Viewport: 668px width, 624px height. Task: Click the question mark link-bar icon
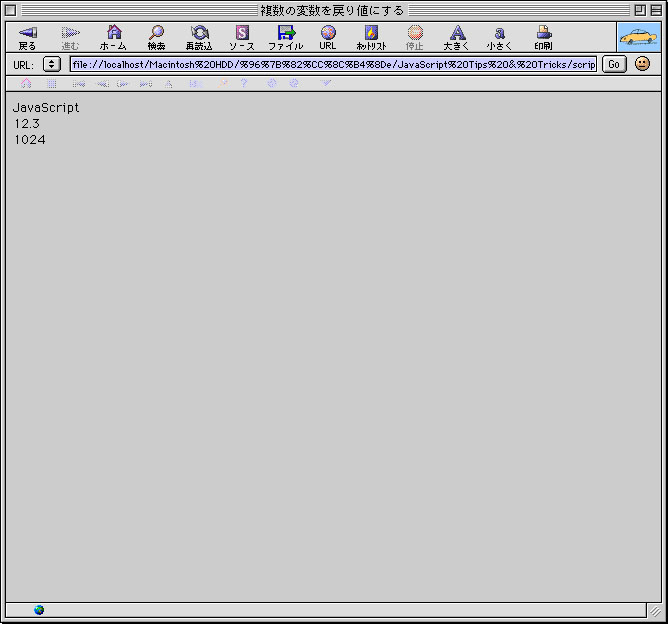click(x=244, y=83)
